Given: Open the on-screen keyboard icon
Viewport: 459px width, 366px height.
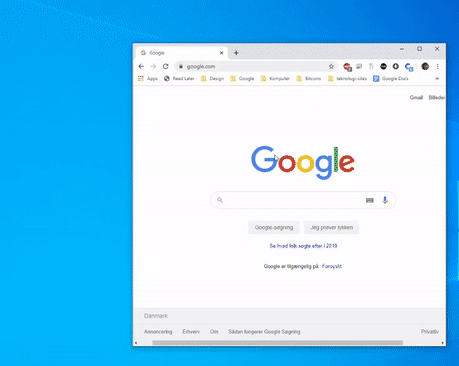Looking at the screenshot, I should tap(370, 200).
